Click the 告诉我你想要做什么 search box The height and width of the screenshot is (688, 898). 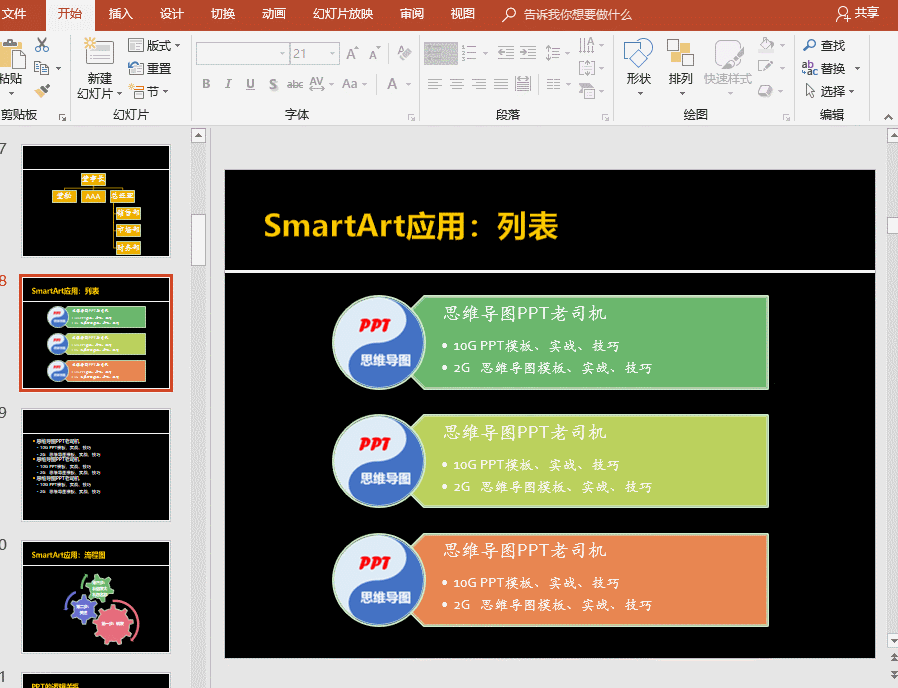coord(567,14)
